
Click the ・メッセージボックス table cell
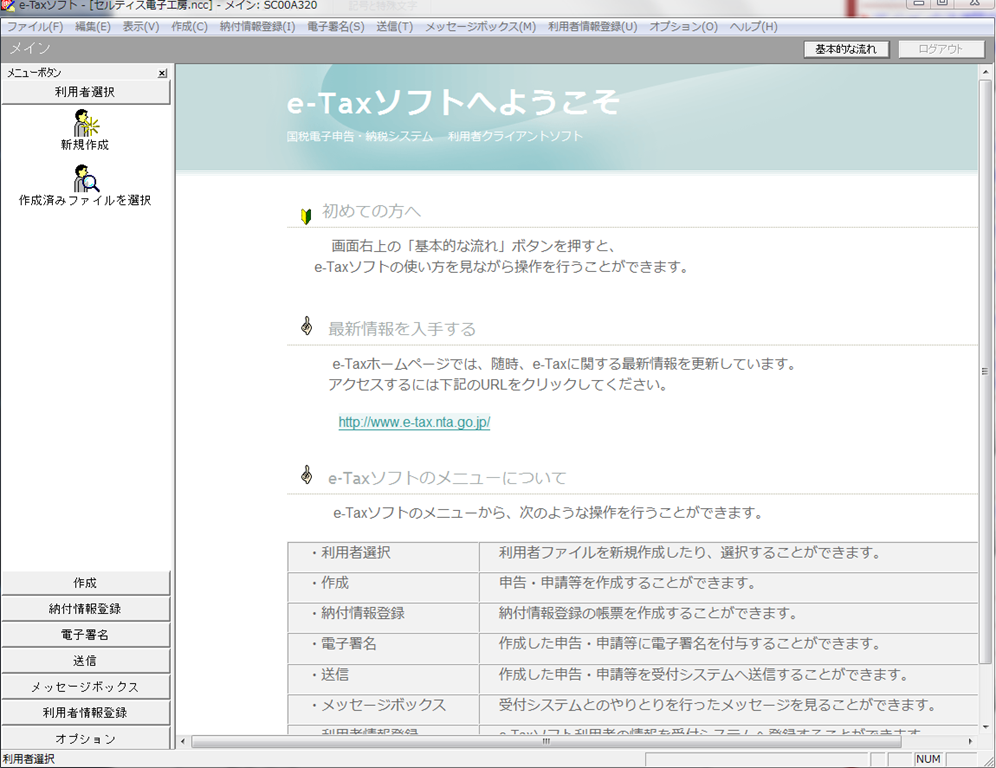[383, 710]
